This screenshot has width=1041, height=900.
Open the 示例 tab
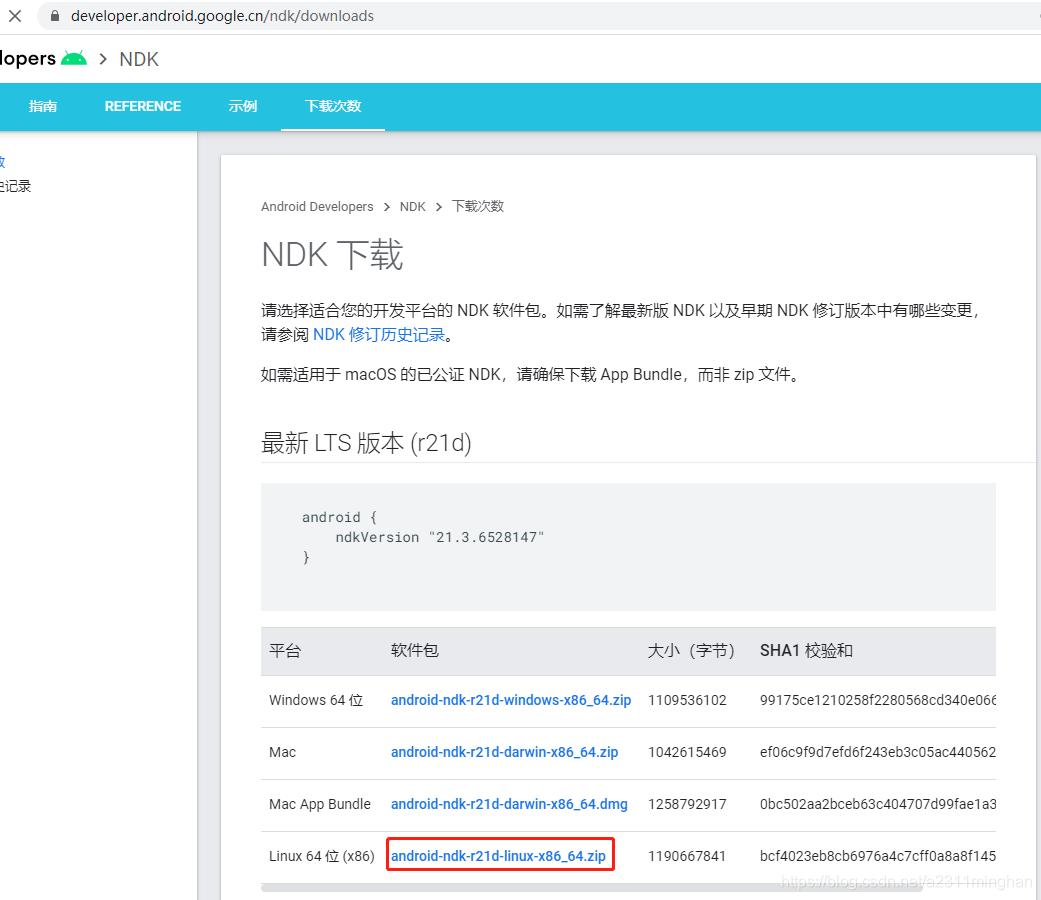click(x=242, y=106)
